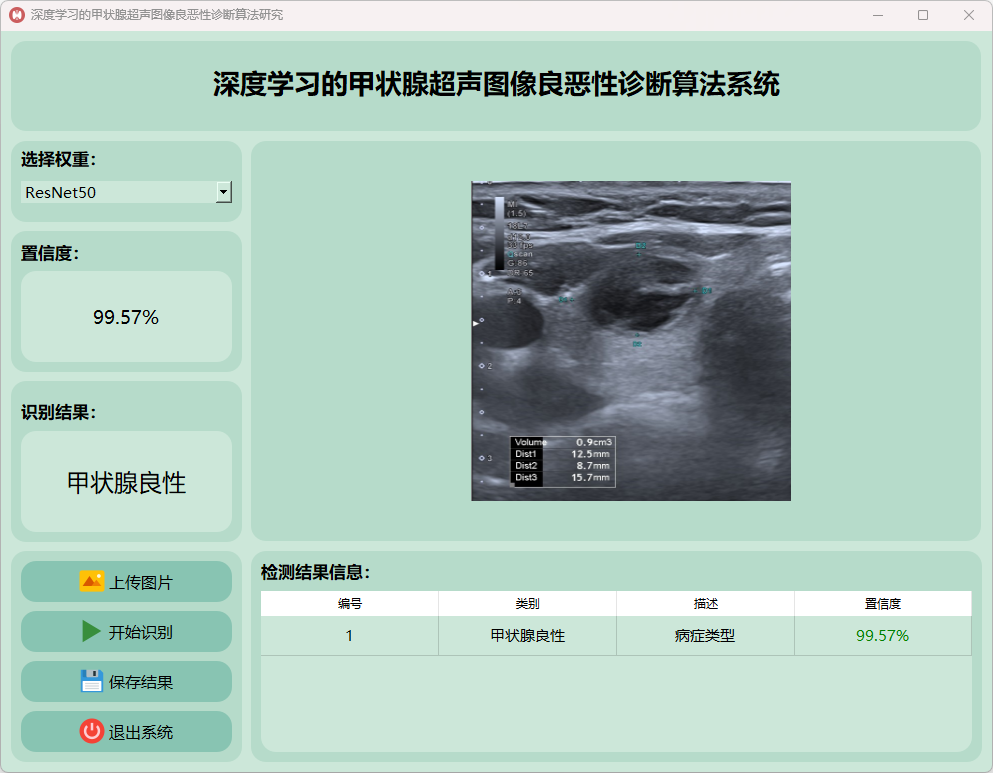Click row number 1 in results table
The width and height of the screenshot is (993, 773).
(x=349, y=636)
